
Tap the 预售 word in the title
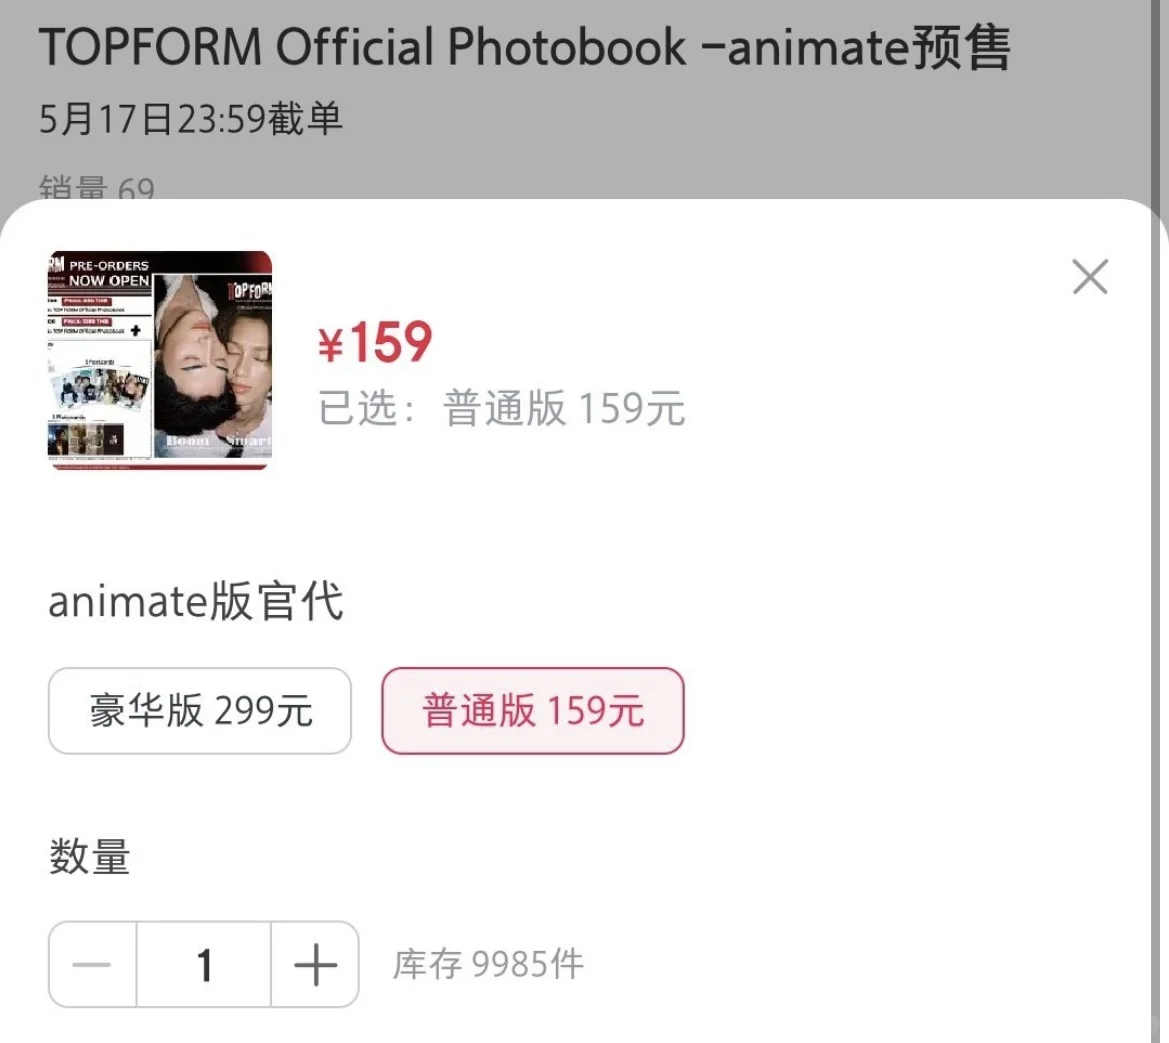pos(962,47)
